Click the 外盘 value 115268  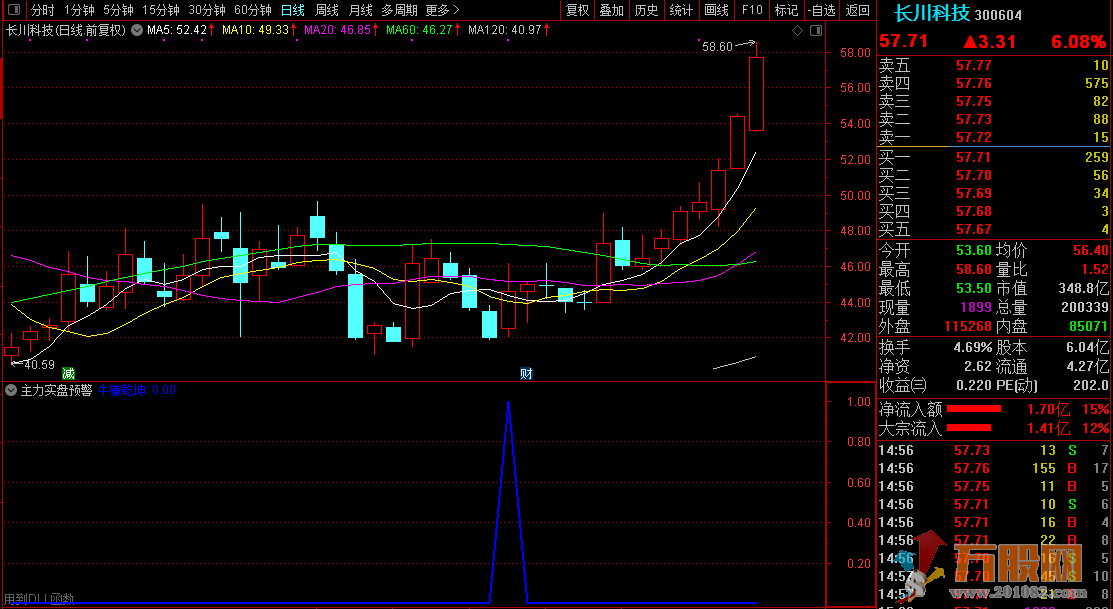click(x=968, y=327)
